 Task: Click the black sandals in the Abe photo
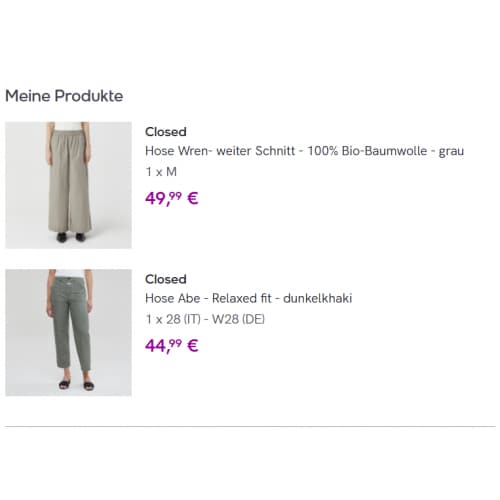point(76,385)
